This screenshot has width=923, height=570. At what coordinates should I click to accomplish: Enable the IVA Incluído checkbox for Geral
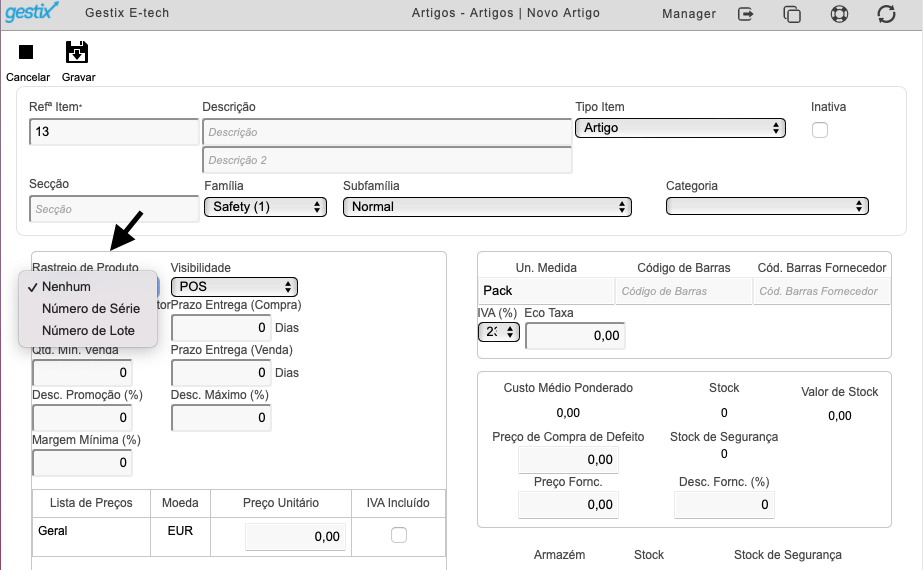[399, 535]
